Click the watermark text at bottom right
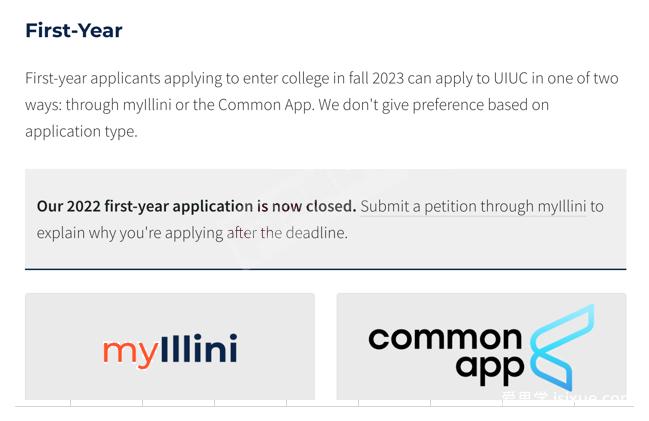The width and height of the screenshot is (649, 421). click(x=564, y=396)
